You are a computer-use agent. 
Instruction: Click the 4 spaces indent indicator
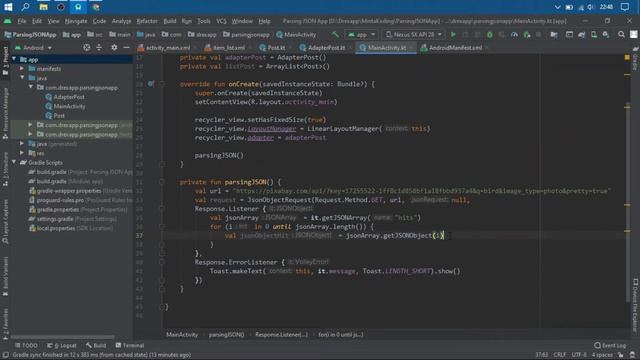tap(602, 355)
